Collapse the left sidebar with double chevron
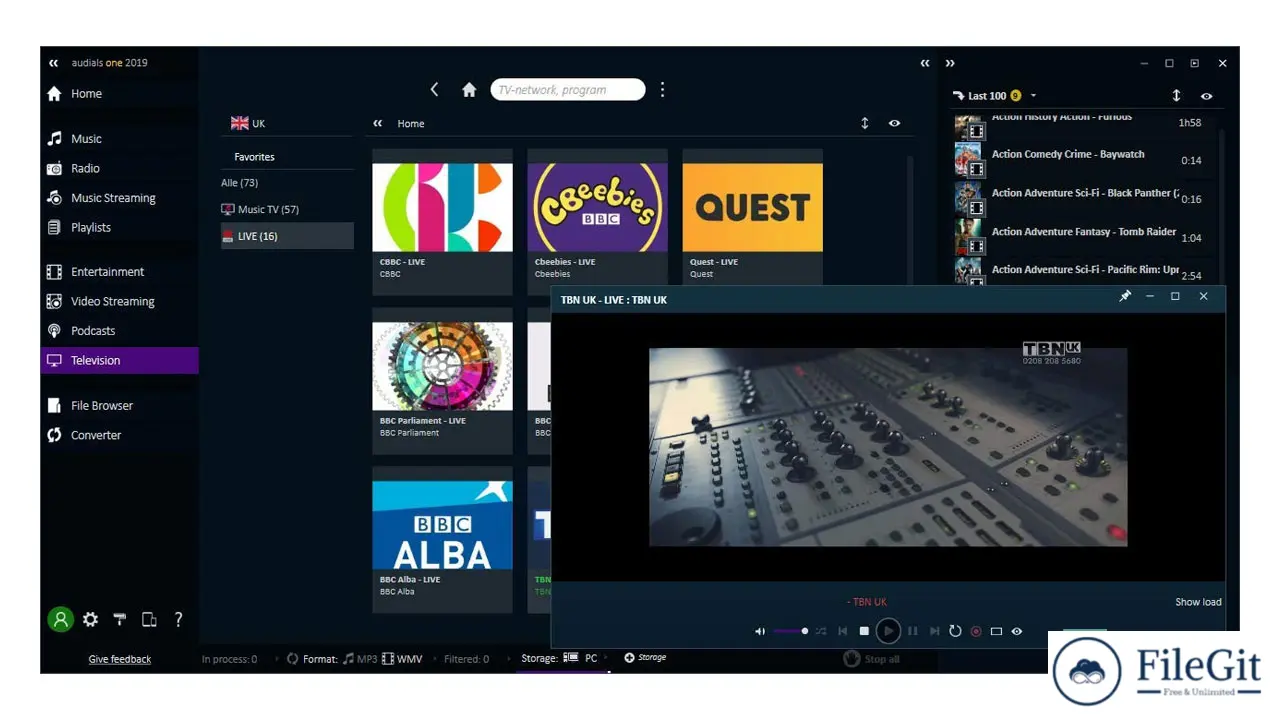Image resolution: width=1280 pixels, height=720 pixels. [x=54, y=63]
